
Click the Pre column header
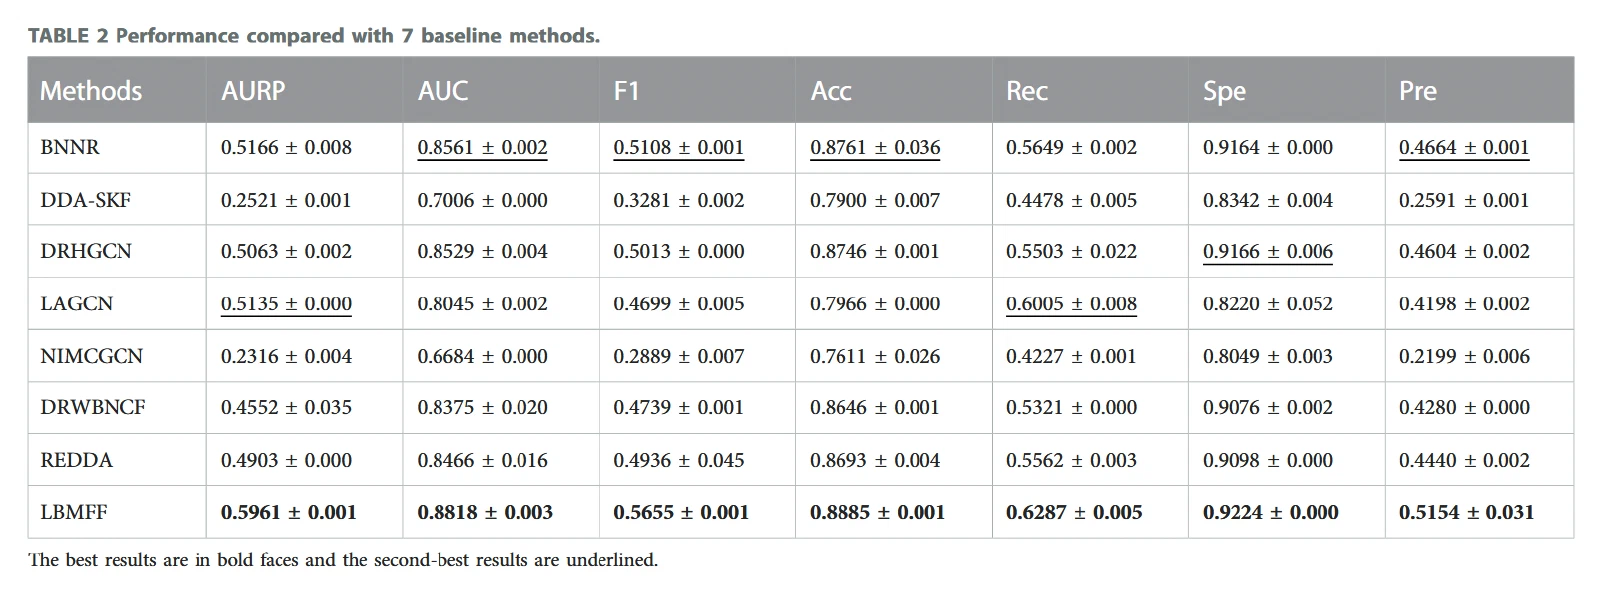pos(1418,91)
